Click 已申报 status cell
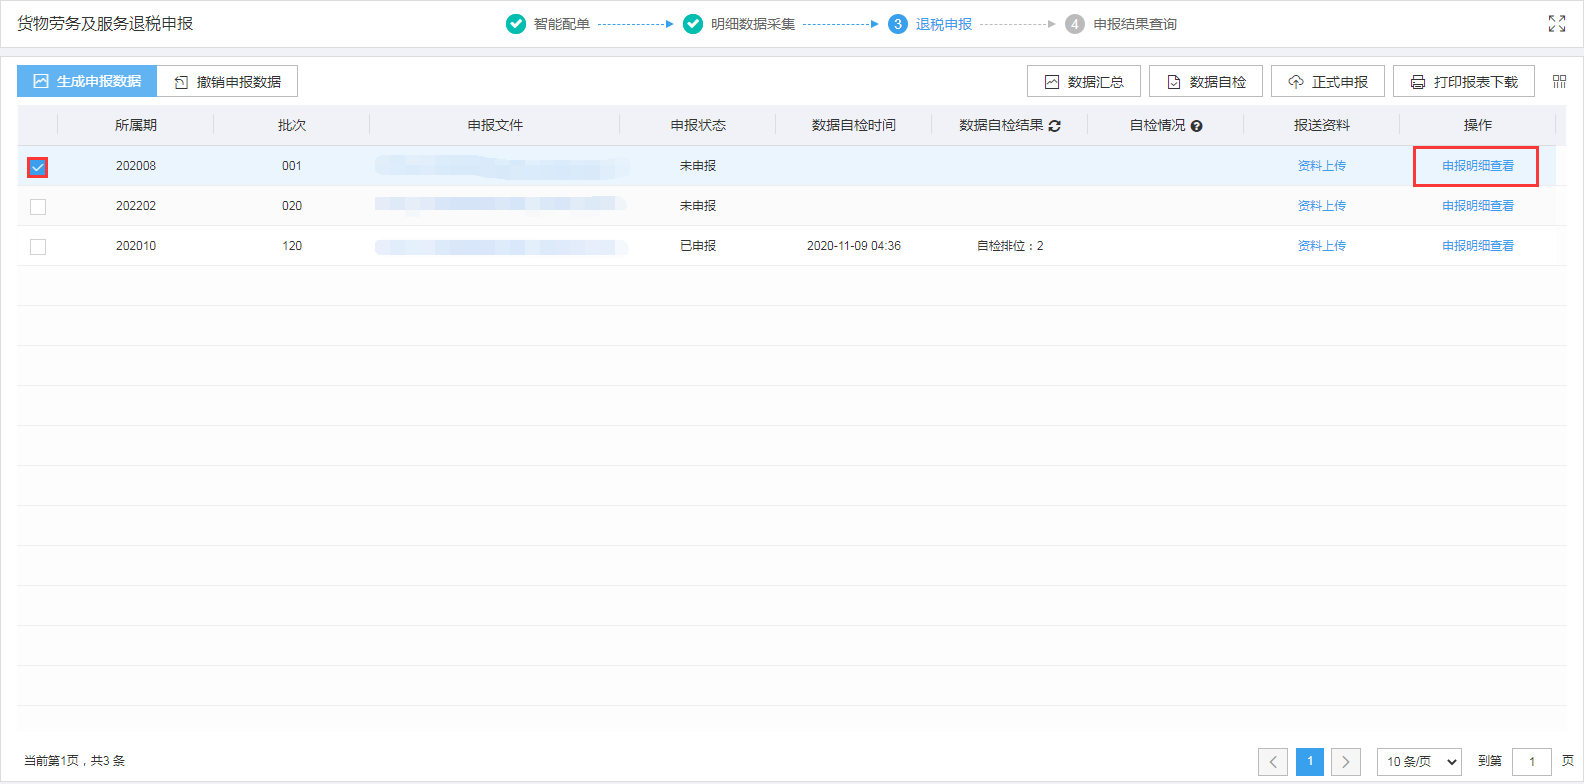The width and height of the screenshot is (1584, 784). click(x=698, y=246)
